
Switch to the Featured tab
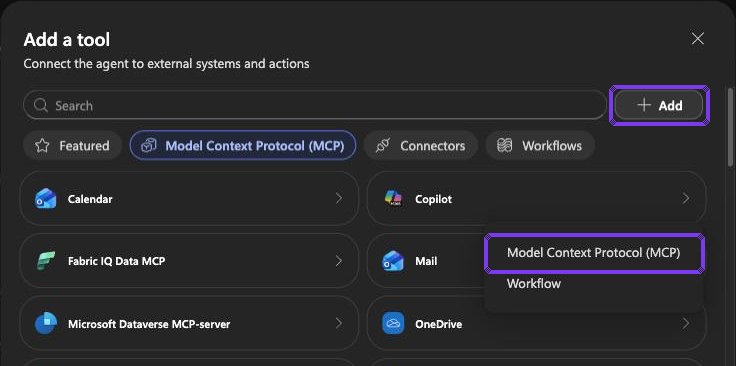[72, 146]
